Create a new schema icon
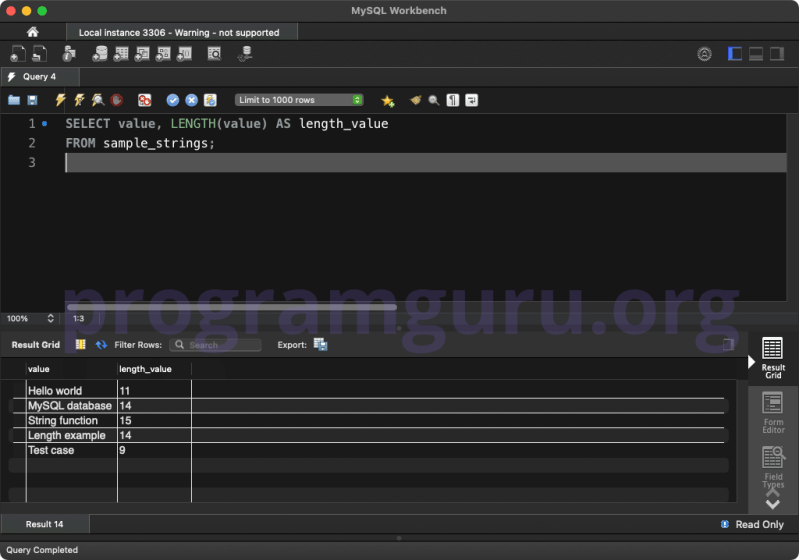This screenshot has width=799, height=560. 100,54
